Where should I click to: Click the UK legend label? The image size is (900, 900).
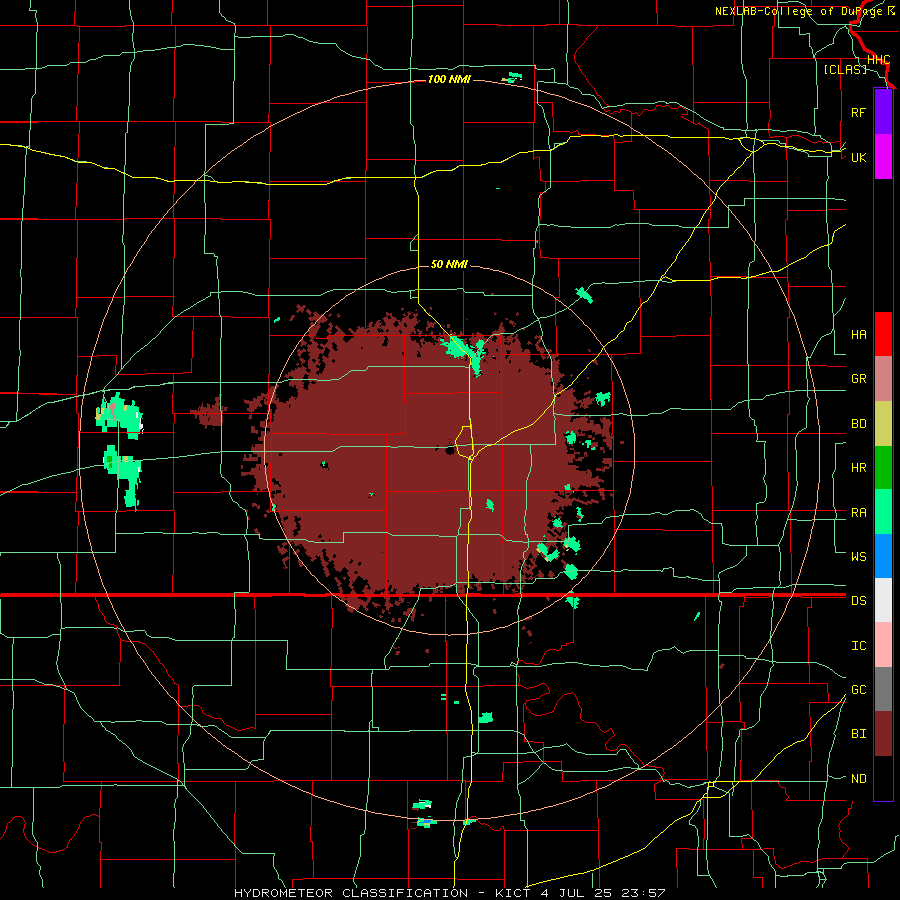858,157
